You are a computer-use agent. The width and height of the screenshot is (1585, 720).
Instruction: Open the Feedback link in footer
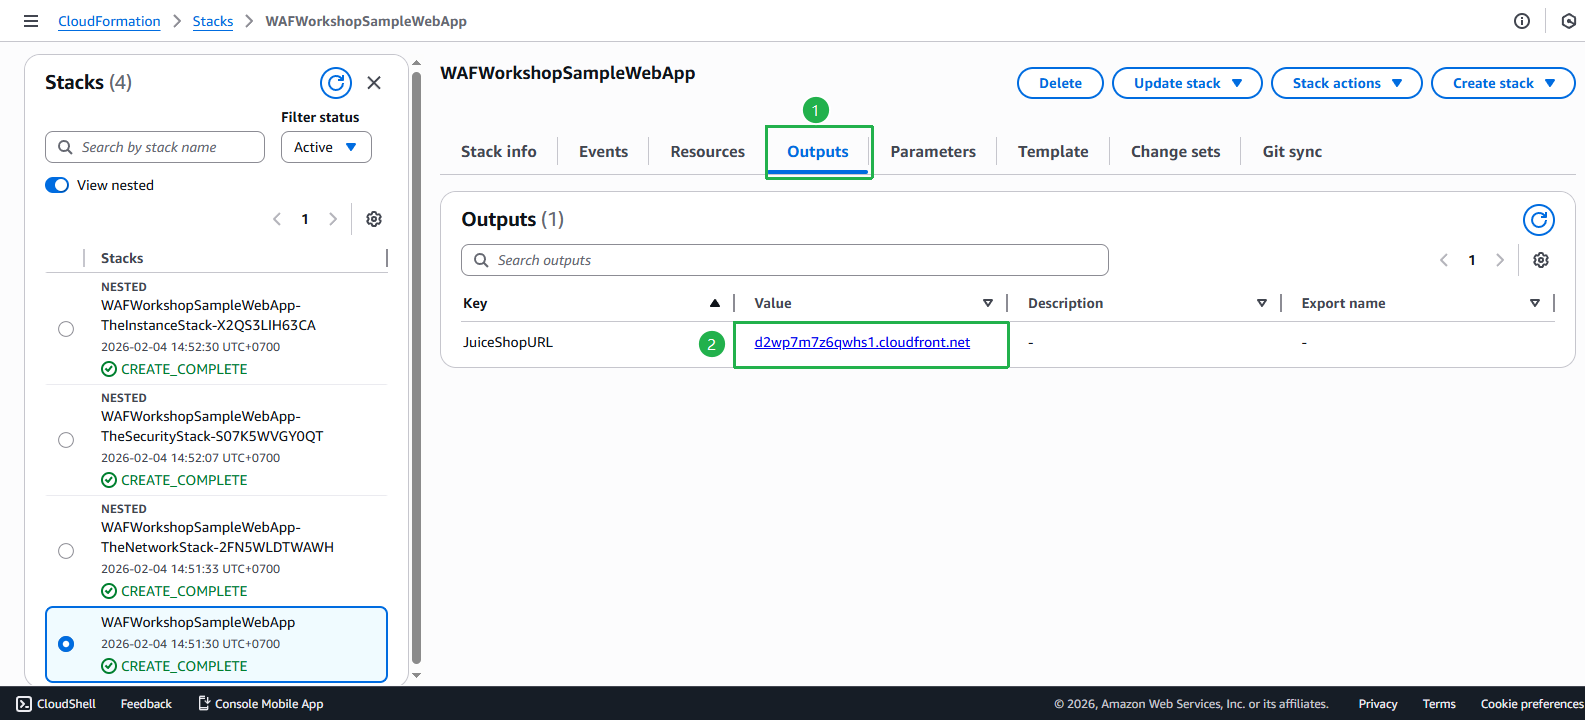(x=146, y=704)
